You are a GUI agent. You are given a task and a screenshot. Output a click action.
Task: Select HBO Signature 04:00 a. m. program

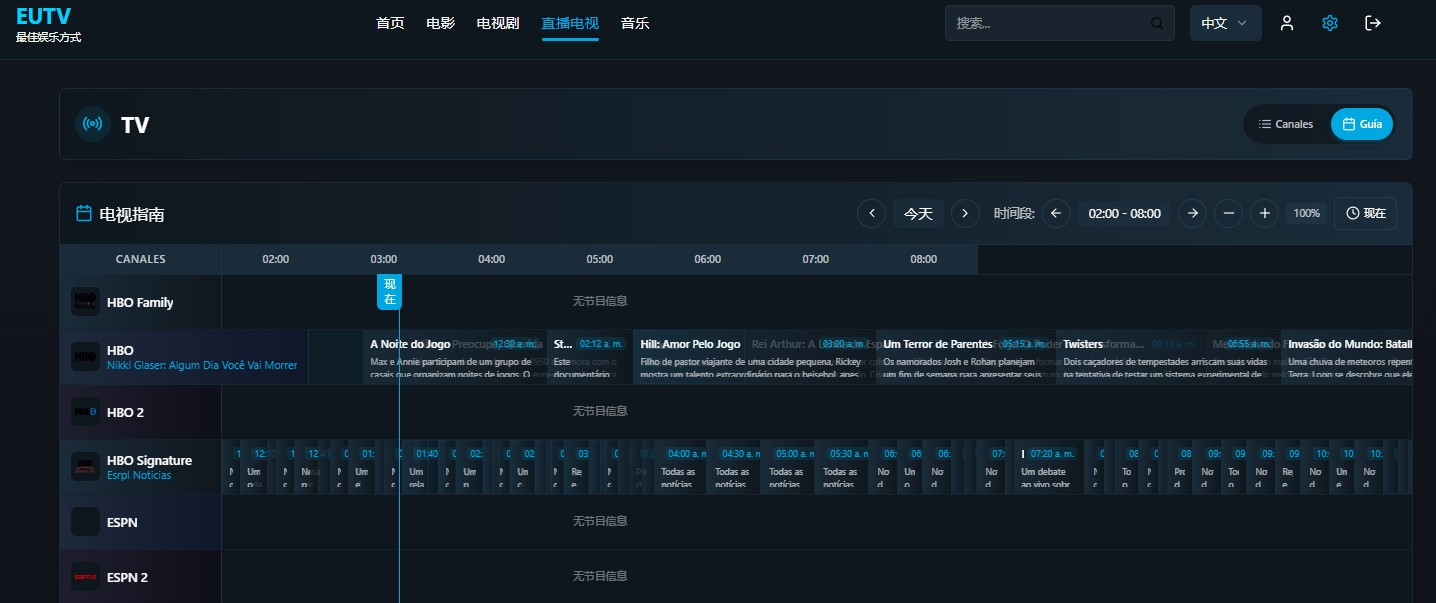(679, 467)
